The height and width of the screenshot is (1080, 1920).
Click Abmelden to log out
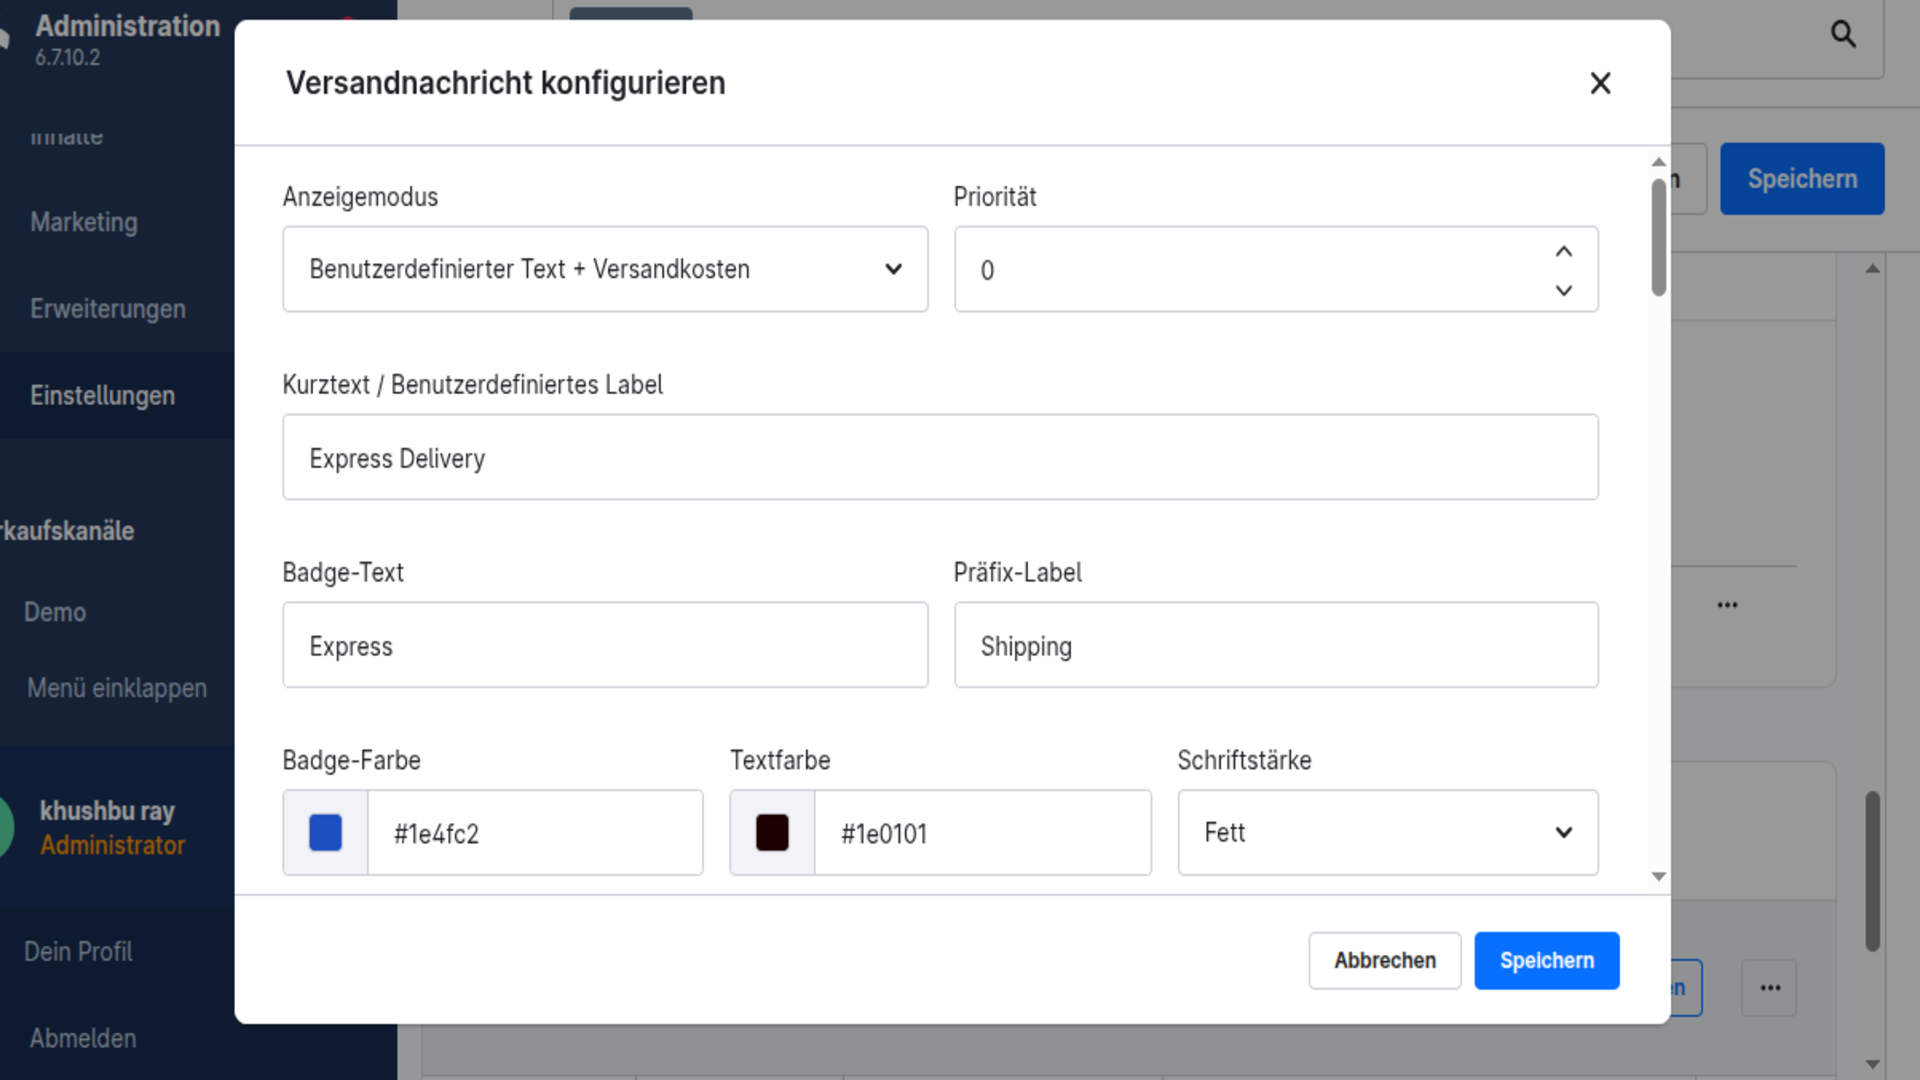(x=83, y=1038)
